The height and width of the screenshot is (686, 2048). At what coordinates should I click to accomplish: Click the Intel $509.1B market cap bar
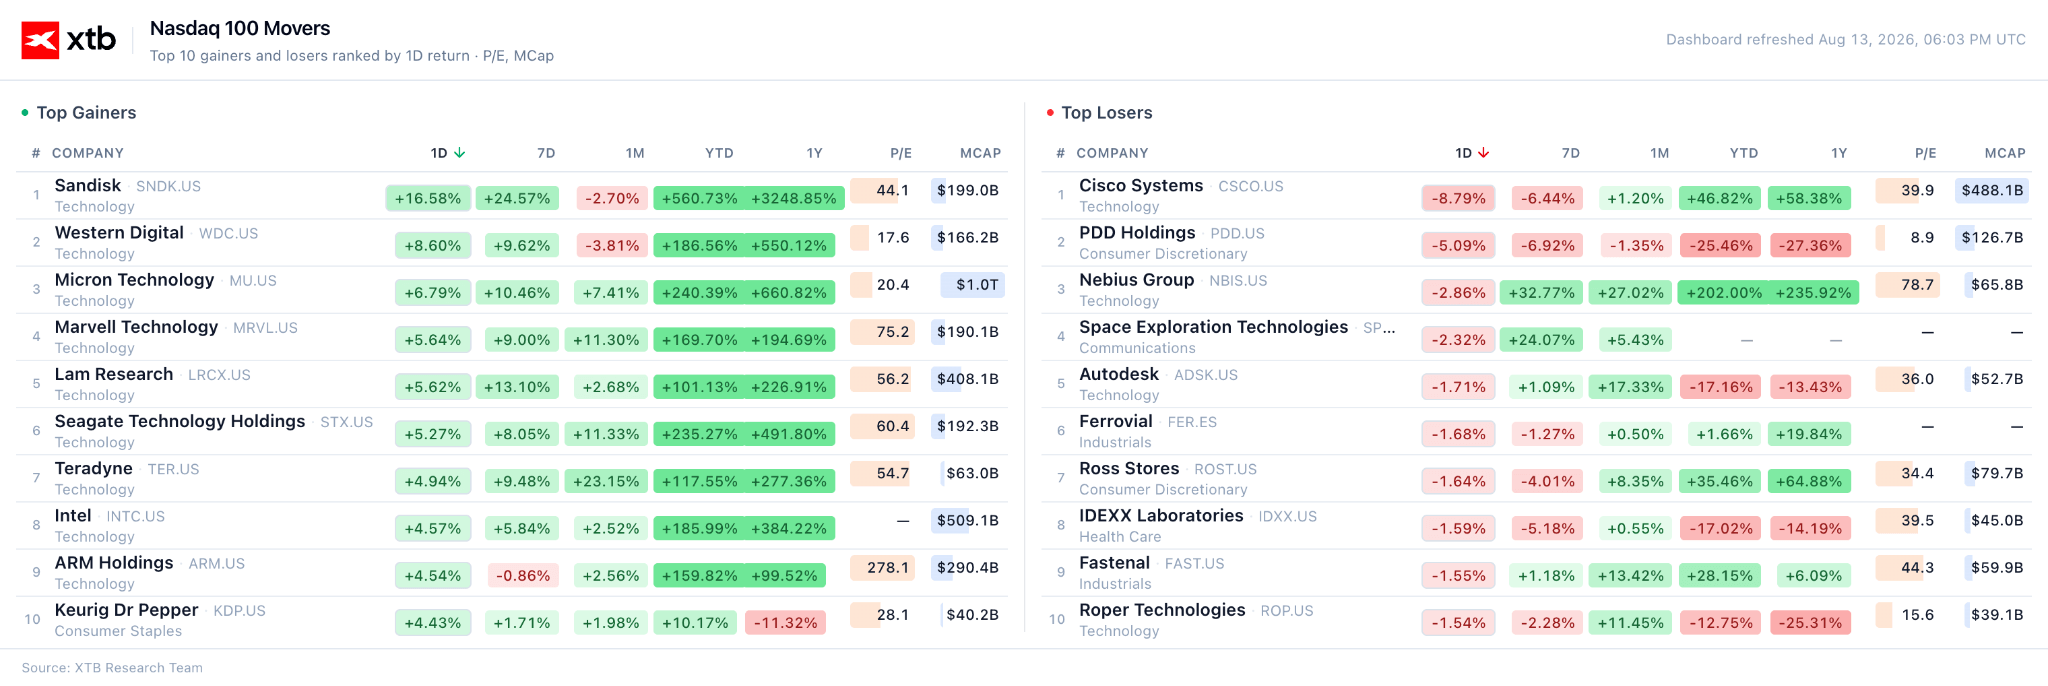pyautogui.click(x=967, y=520)
